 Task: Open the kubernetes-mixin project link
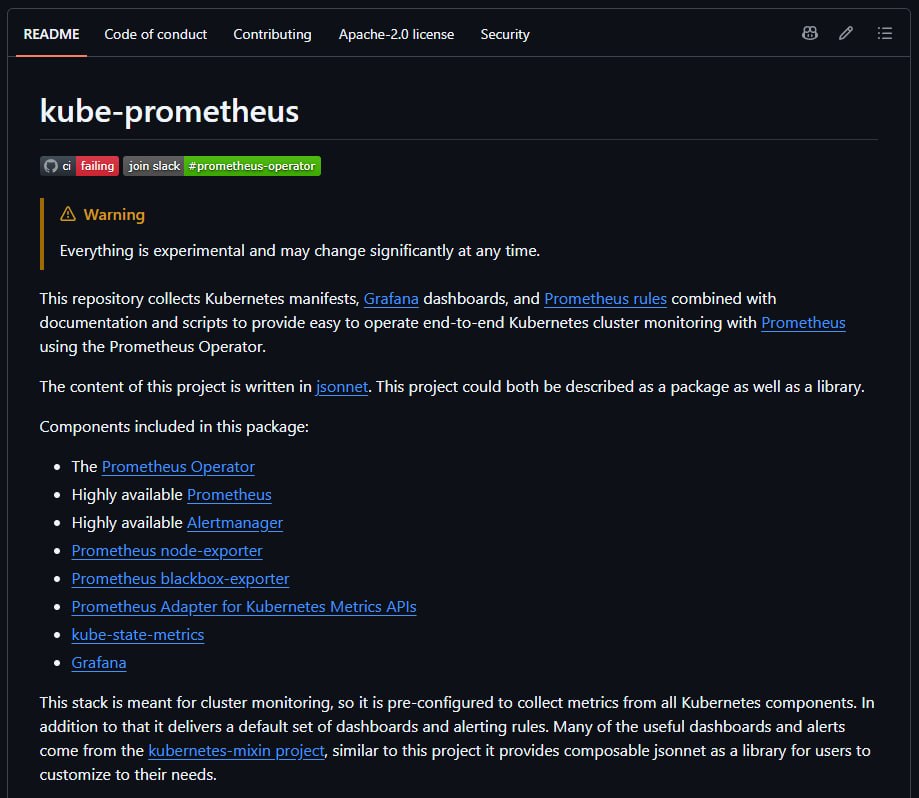tap(236, 751)
